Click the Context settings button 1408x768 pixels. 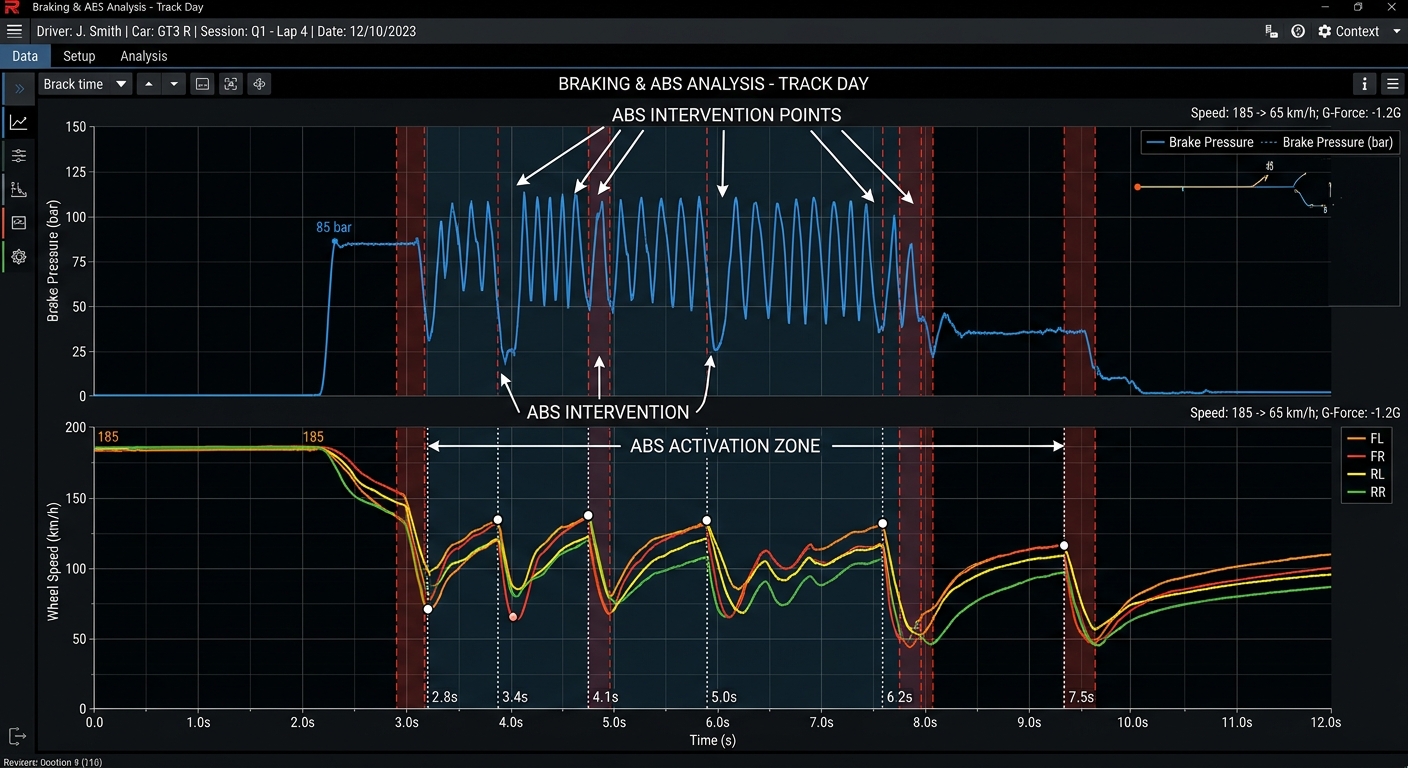[x=1349, y=31]
